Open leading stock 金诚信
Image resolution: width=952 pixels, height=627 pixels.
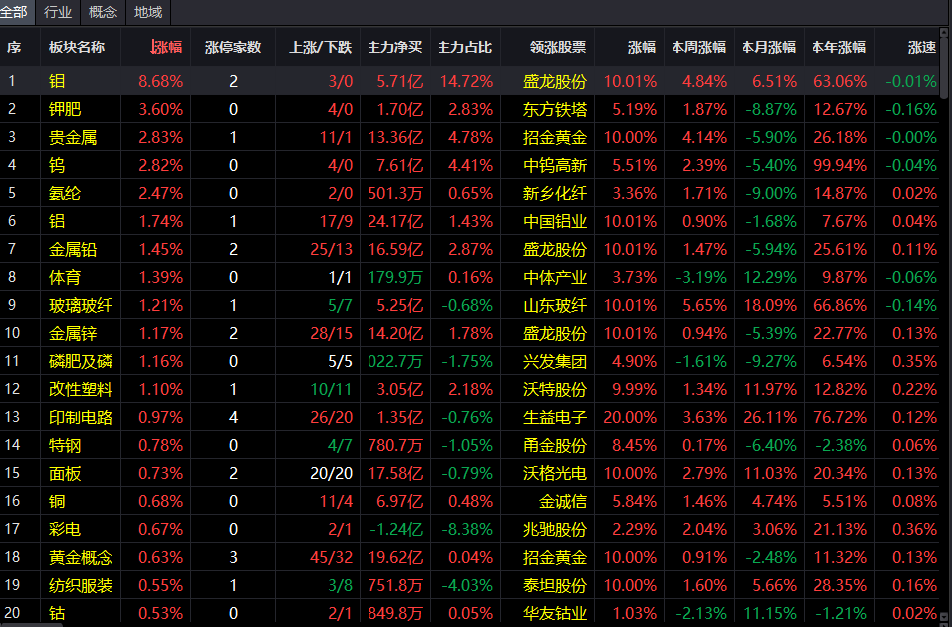pyautogui.click(x=563, y=501)
